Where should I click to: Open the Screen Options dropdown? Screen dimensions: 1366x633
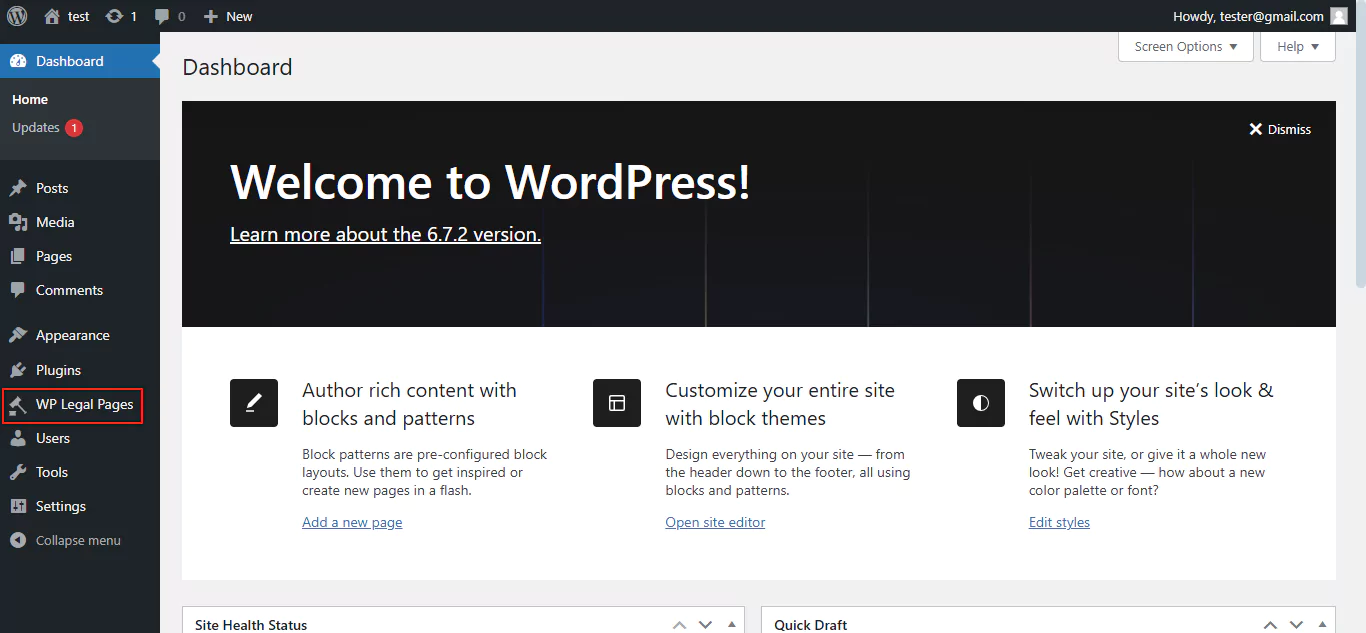[1185, 46]
